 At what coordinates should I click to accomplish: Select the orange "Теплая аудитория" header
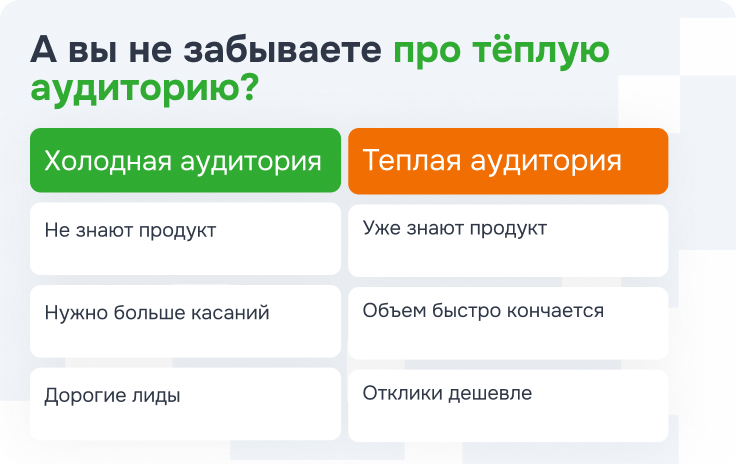tap(508, 161)
